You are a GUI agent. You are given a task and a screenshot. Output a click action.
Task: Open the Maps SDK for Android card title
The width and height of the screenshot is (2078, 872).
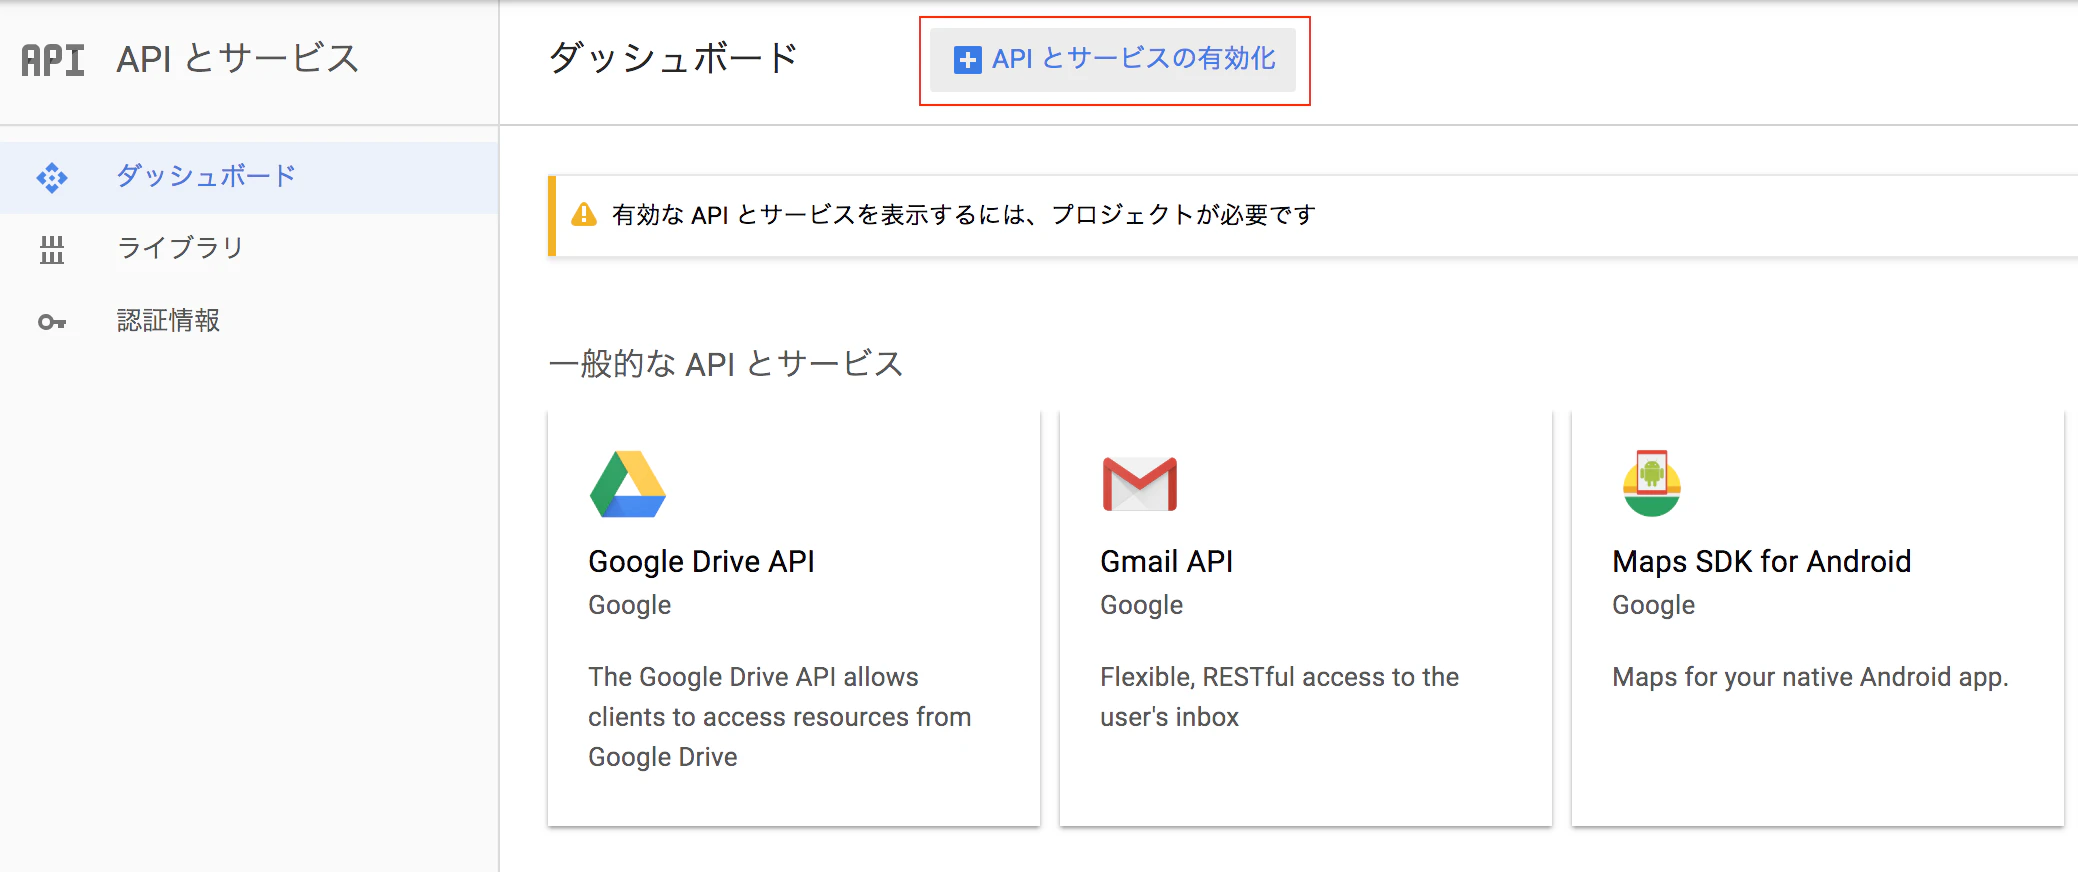[1761, 561]
